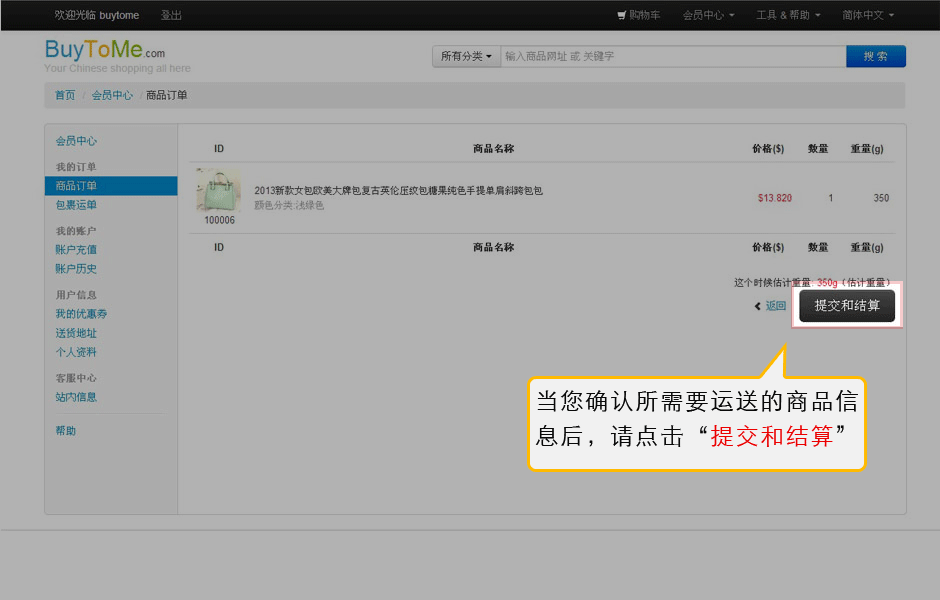Click the green handbag product thumbnail
Viewport: 940px width, 600px height.
(x=218, y=190)
